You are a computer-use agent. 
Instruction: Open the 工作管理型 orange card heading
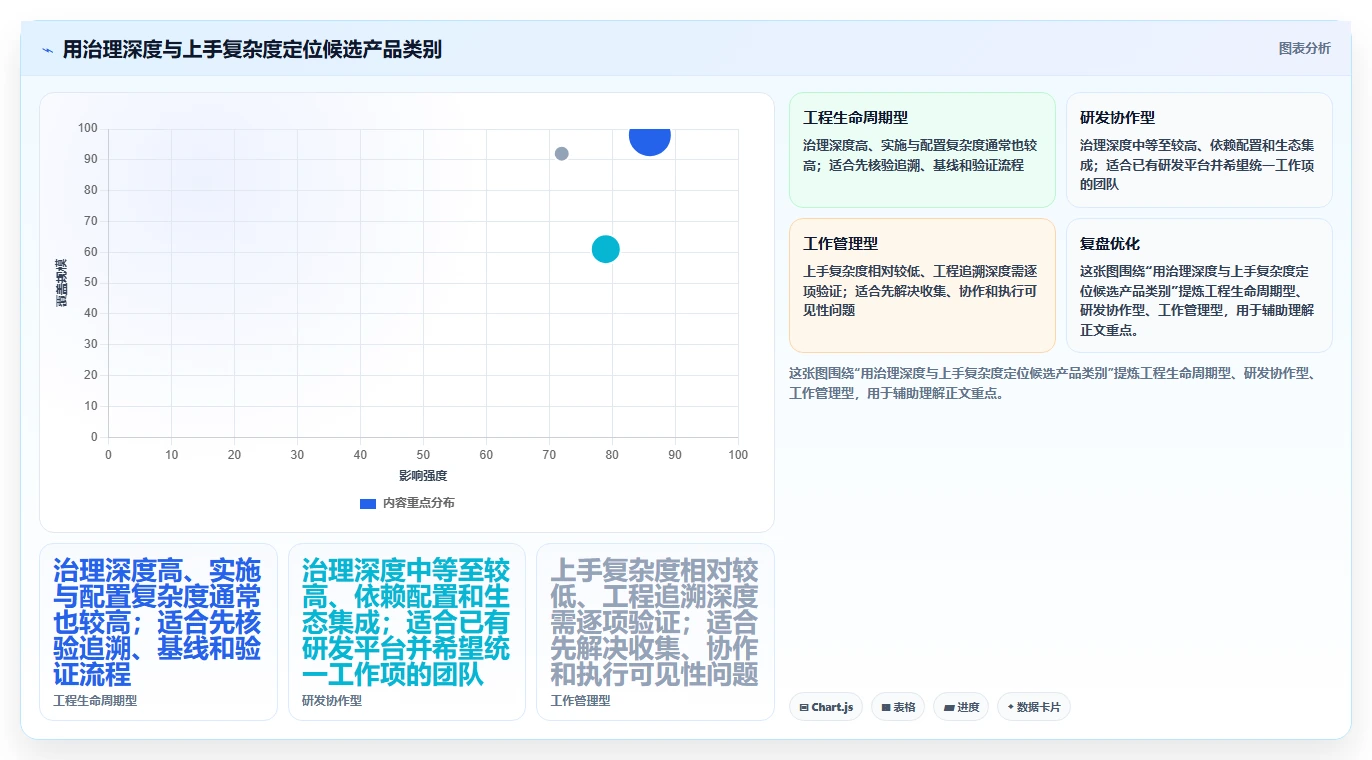point(841,243)
